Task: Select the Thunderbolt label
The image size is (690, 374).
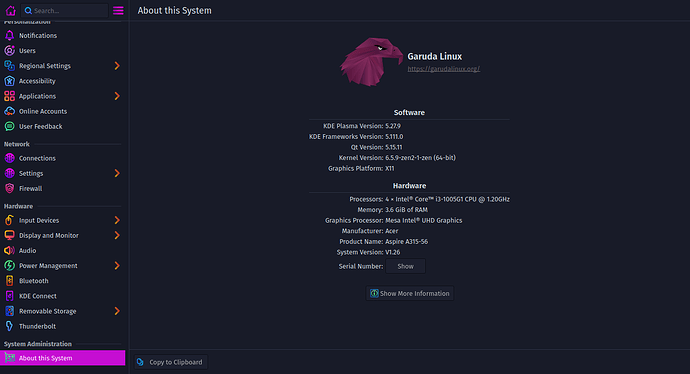Action: (x=37, y=326)
